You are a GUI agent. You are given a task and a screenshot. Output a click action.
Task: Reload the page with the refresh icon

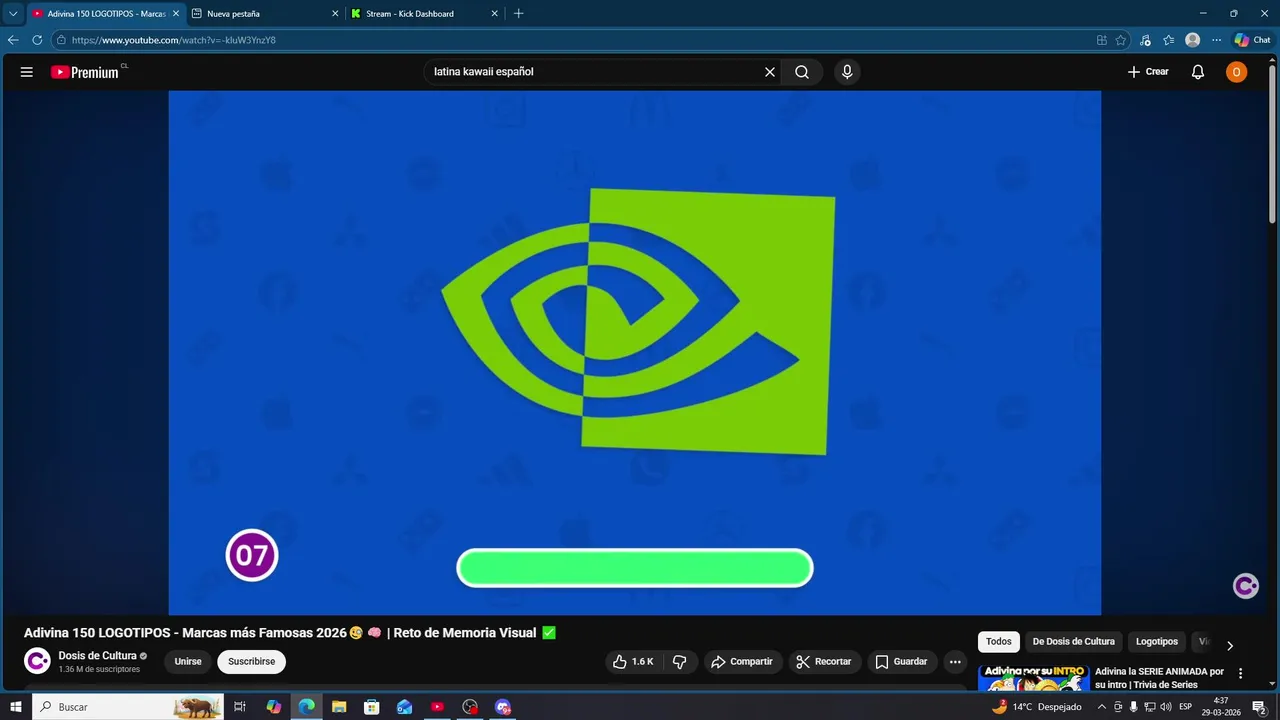(37, 40)
